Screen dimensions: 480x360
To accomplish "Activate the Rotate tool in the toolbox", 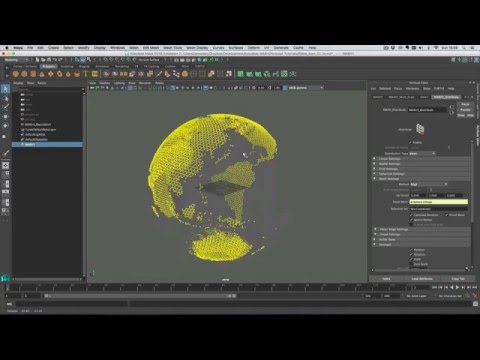I will [5, 126].
